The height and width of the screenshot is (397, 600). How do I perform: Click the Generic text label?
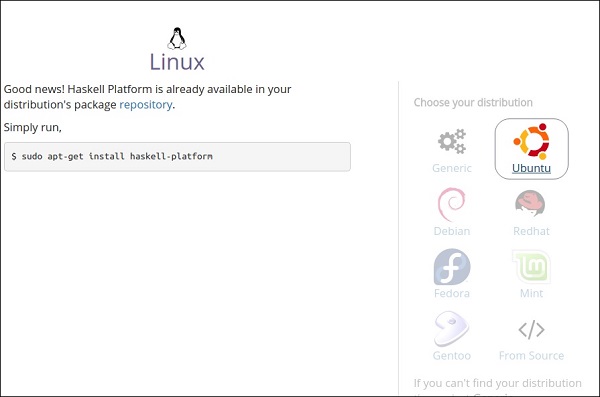[x=452, y=168]
